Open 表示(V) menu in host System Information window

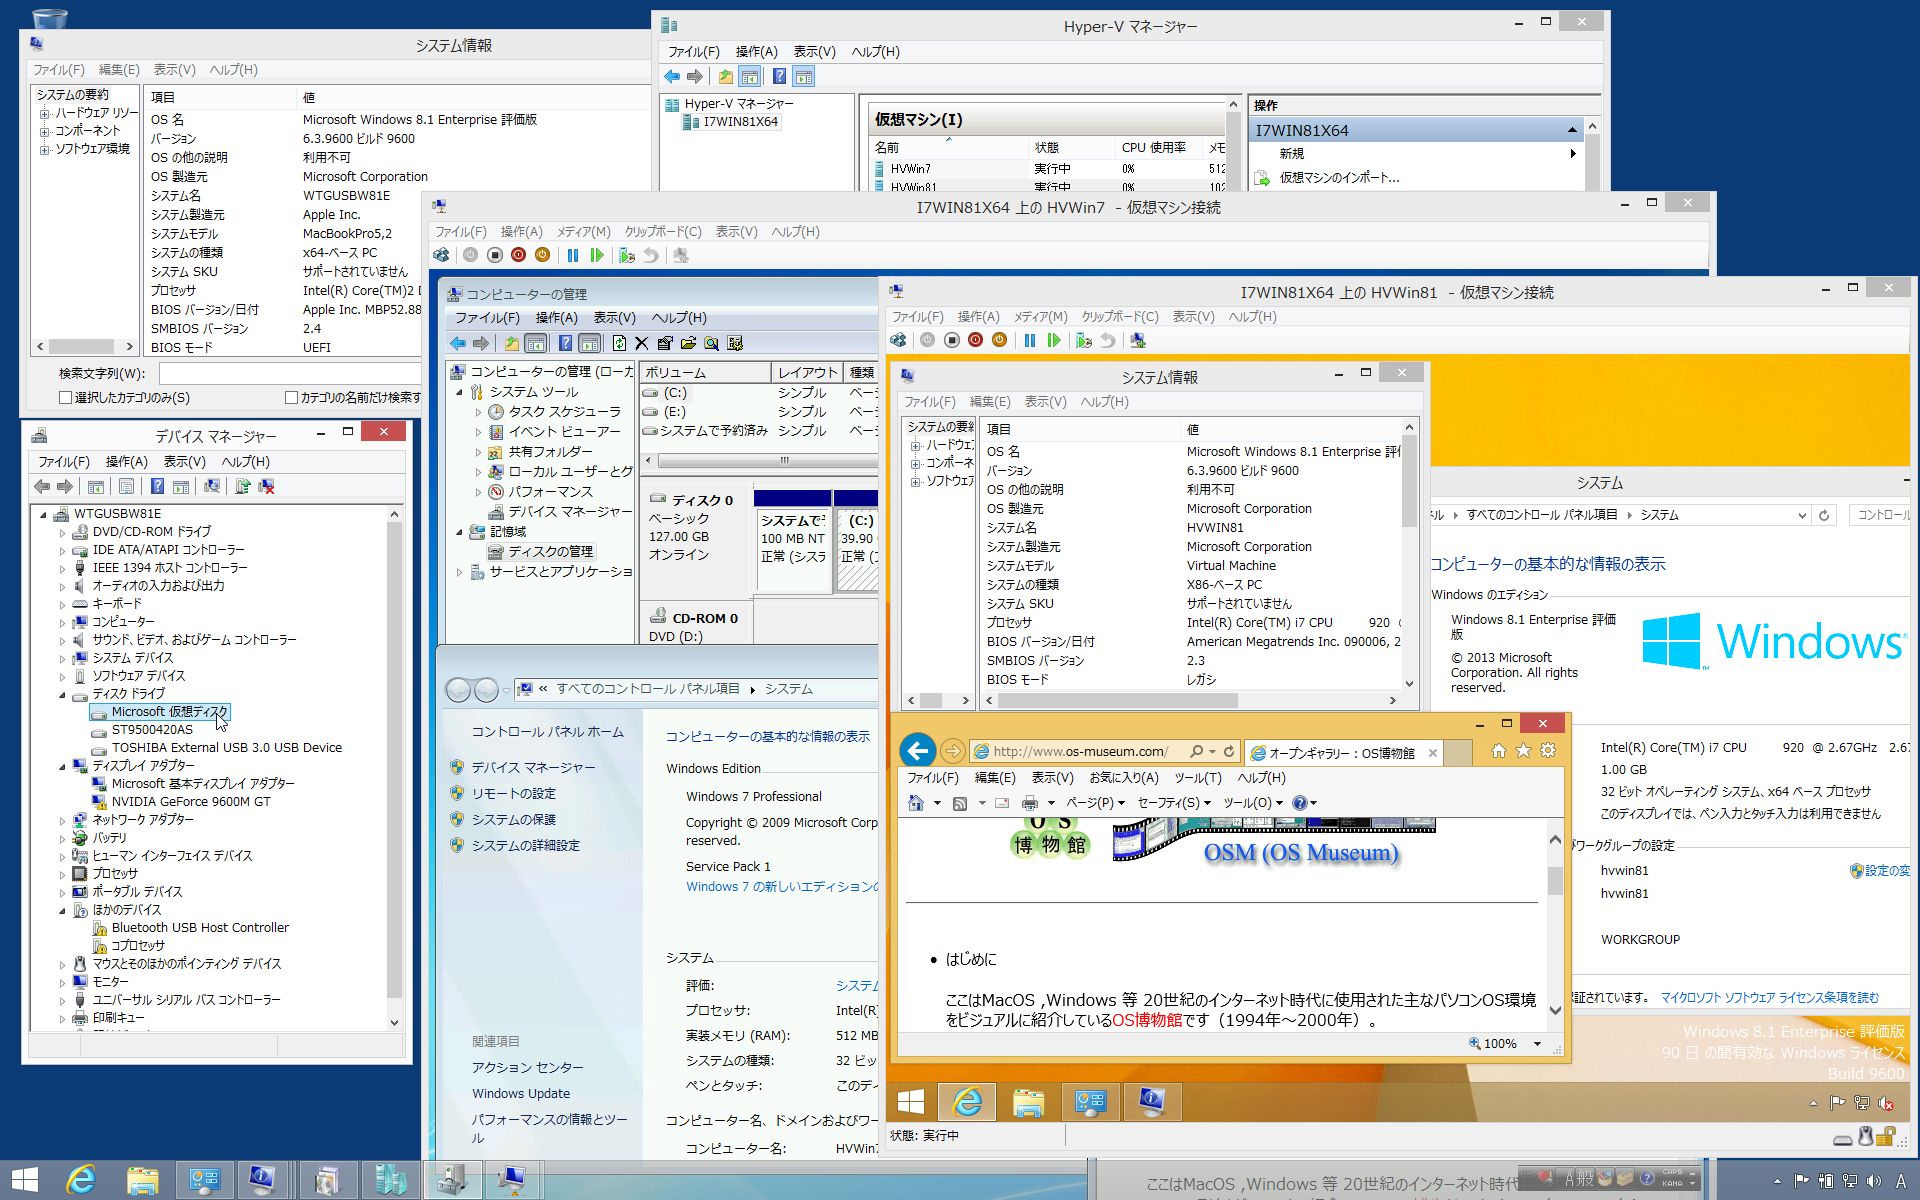point(174,70)
